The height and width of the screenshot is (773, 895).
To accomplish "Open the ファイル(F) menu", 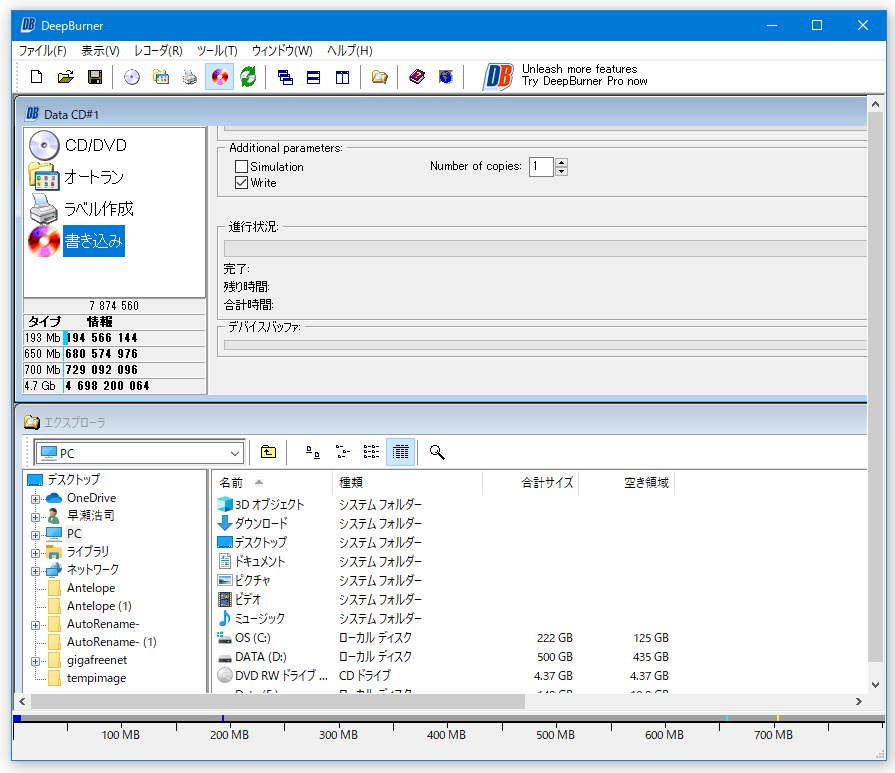I will [43, 51].
